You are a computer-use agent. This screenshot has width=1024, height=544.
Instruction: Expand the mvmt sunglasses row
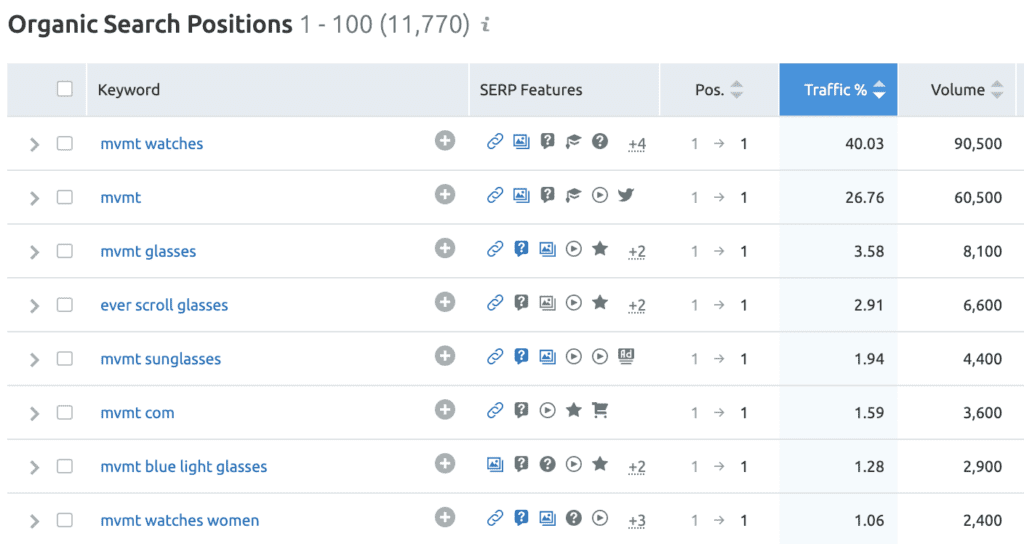pos(35,359)
